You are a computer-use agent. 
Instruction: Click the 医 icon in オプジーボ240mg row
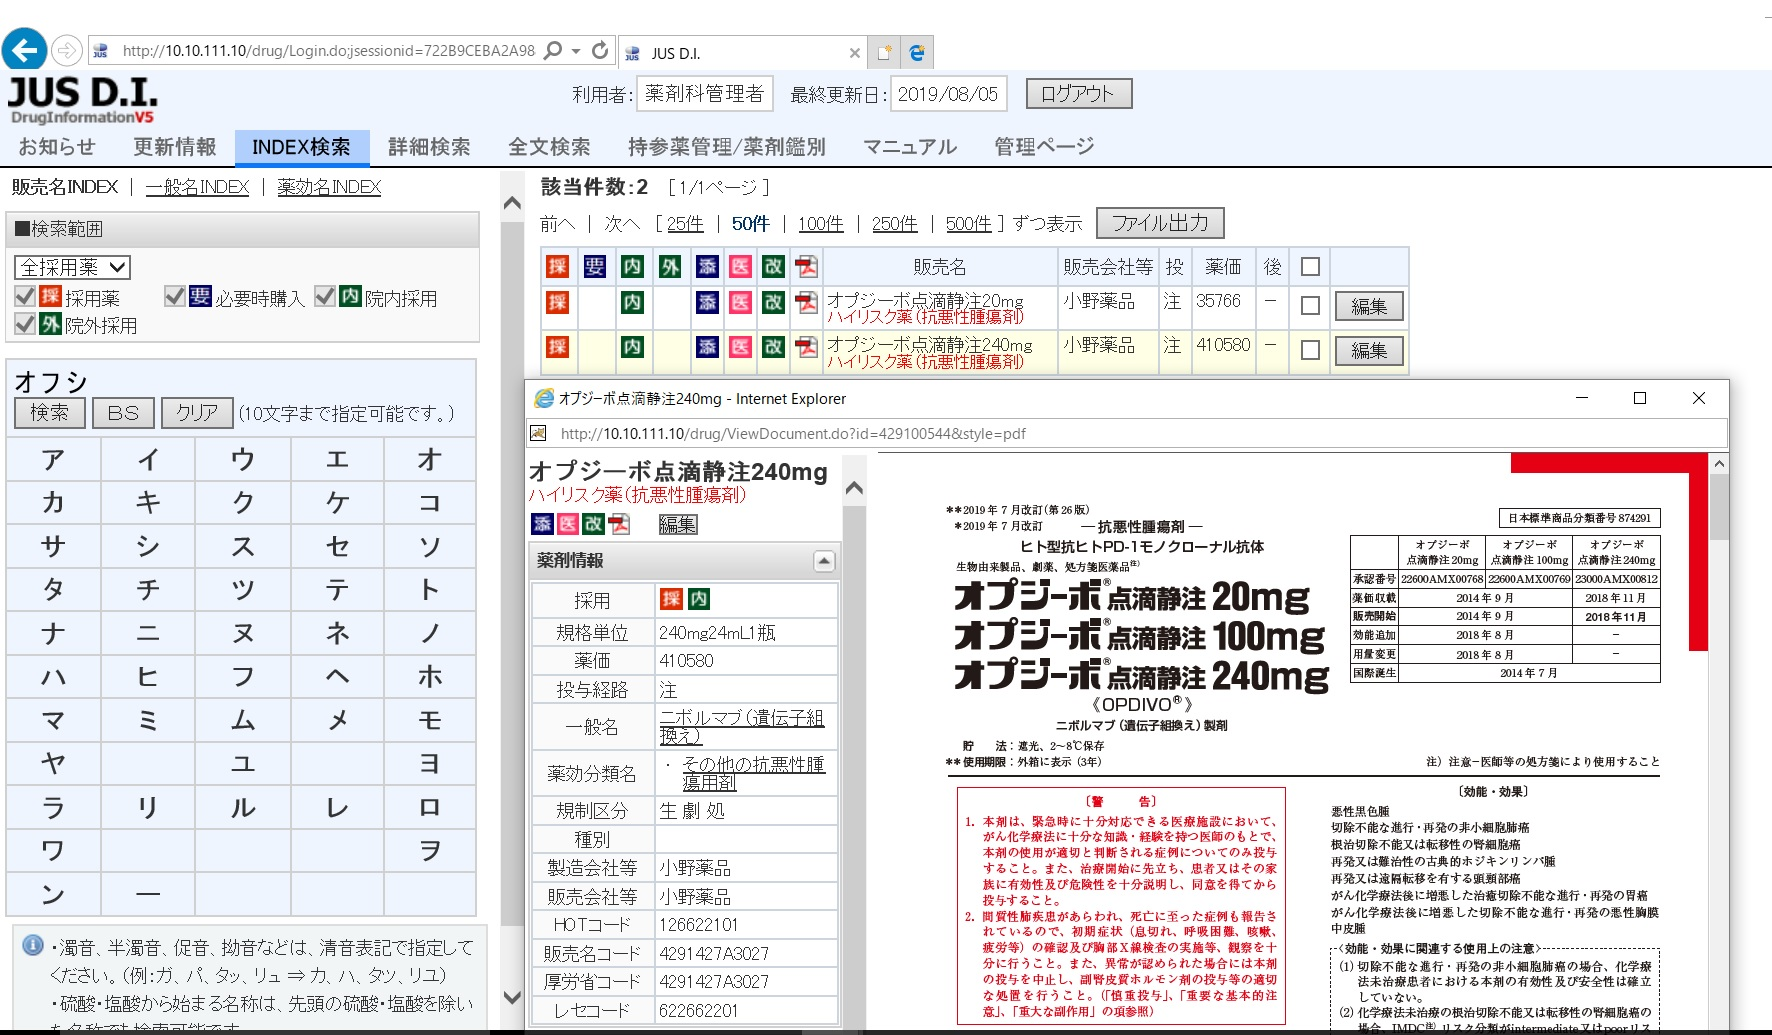pyautogui.click(x=740, y=346)
